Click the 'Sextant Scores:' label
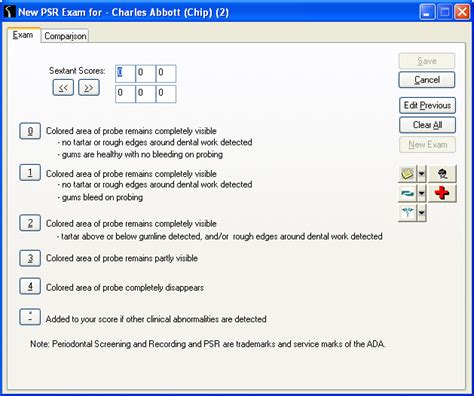This screenshot has height=396, width=474. pos(77,71)
